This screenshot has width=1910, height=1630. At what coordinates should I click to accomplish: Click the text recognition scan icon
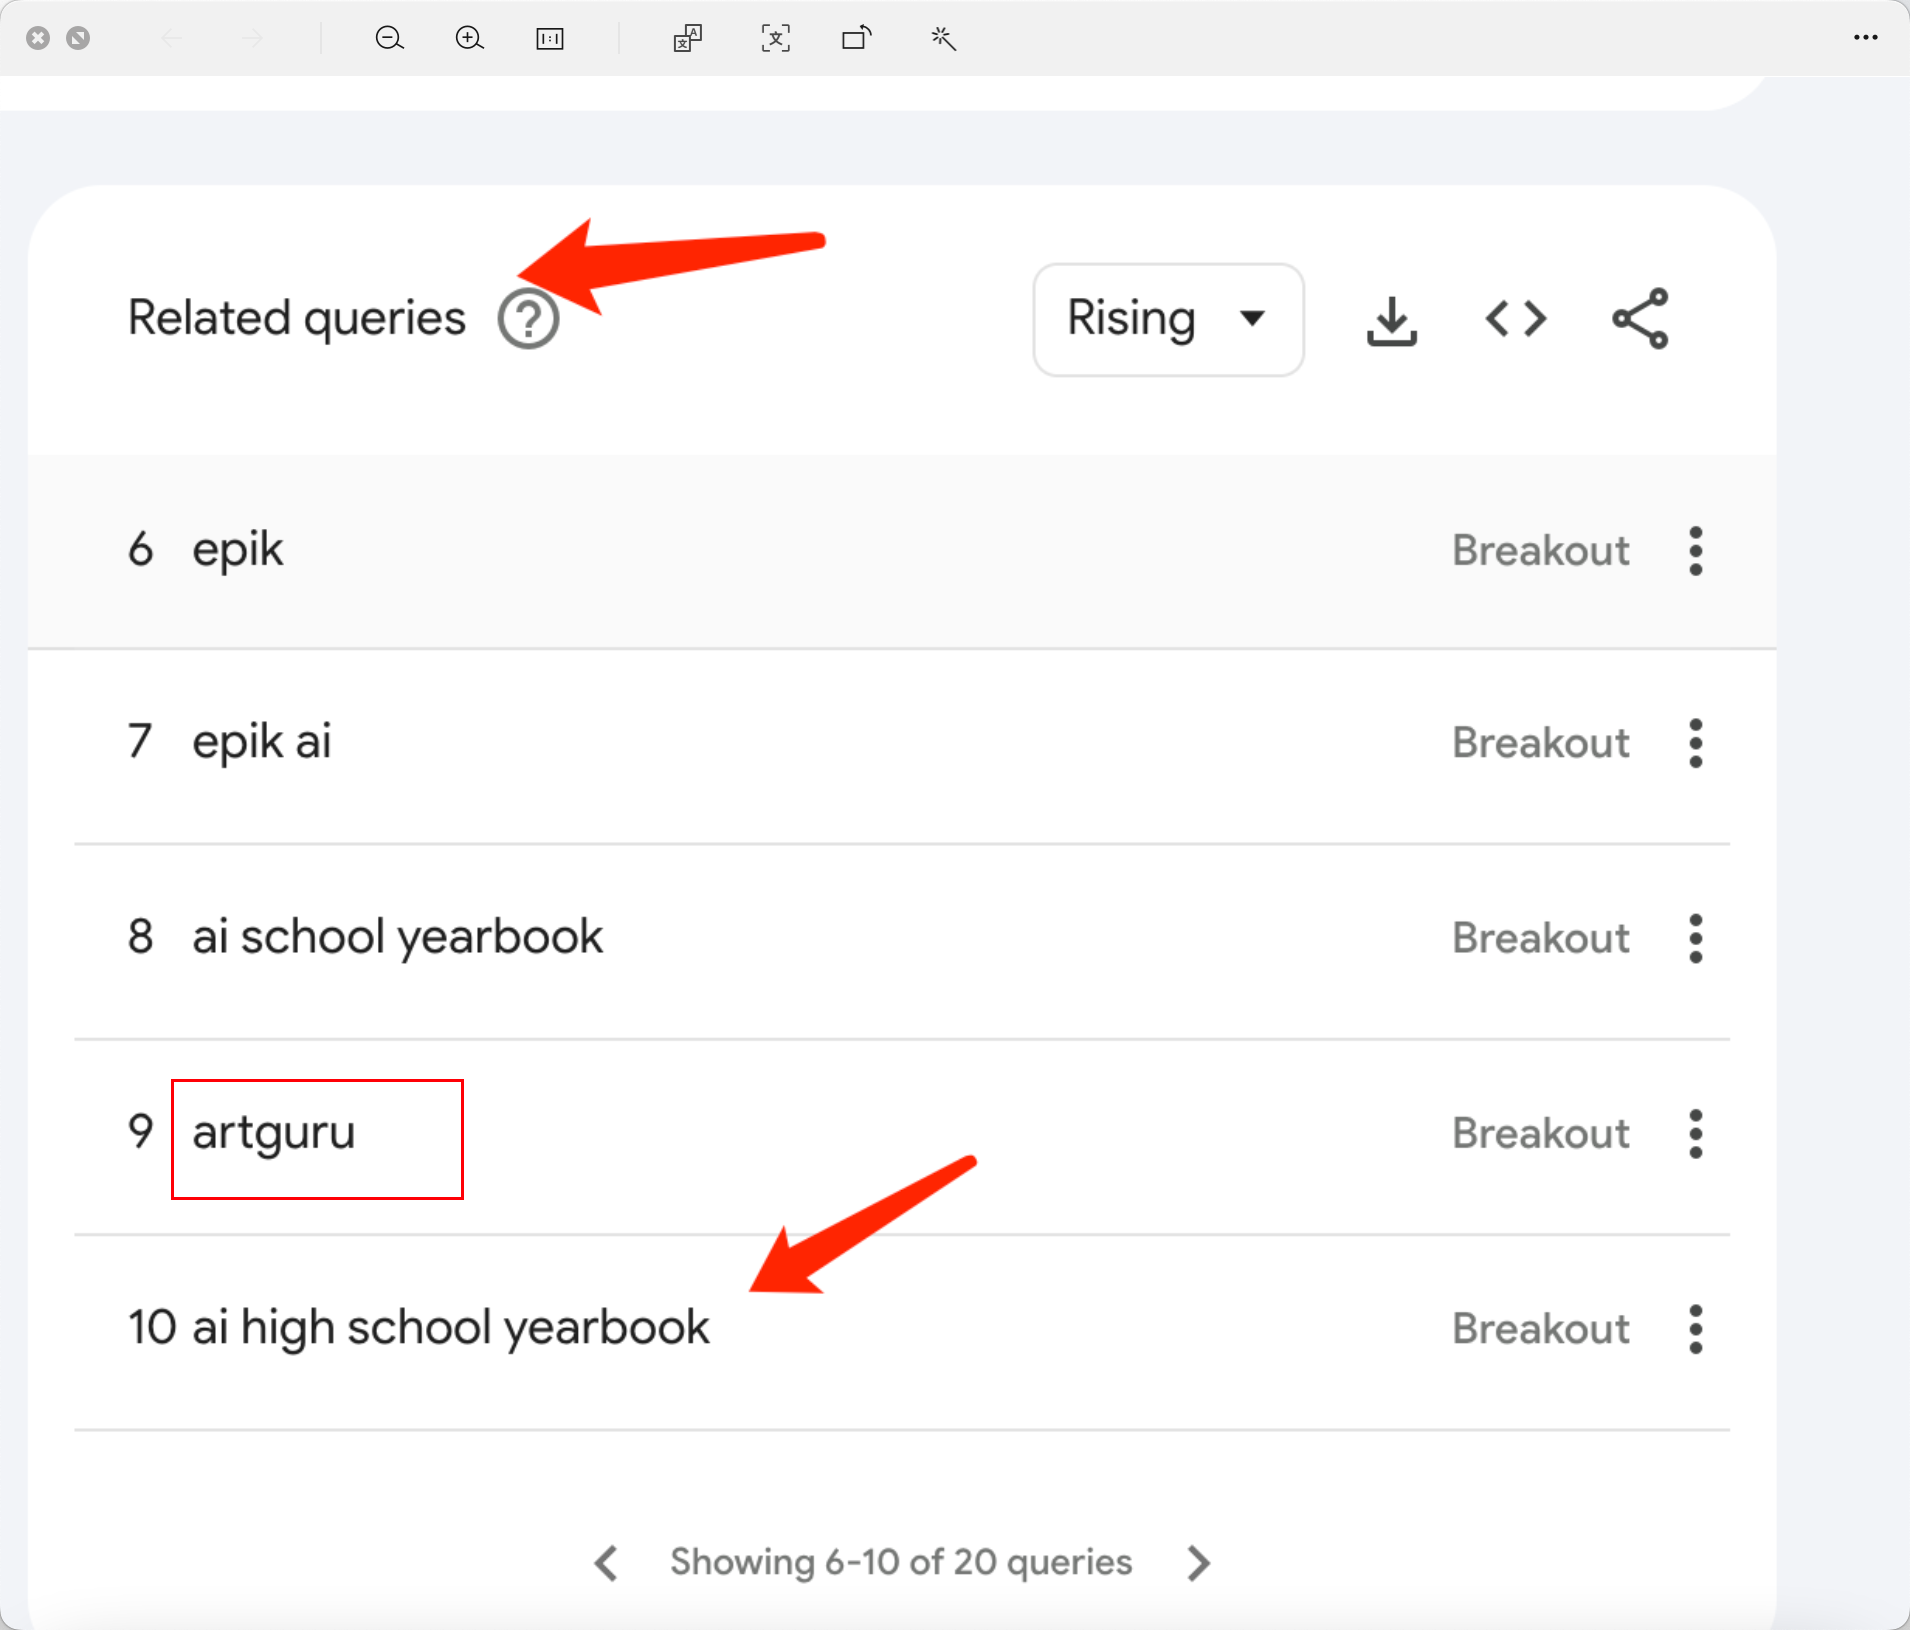pyautogui.click(x=776, y=39)
